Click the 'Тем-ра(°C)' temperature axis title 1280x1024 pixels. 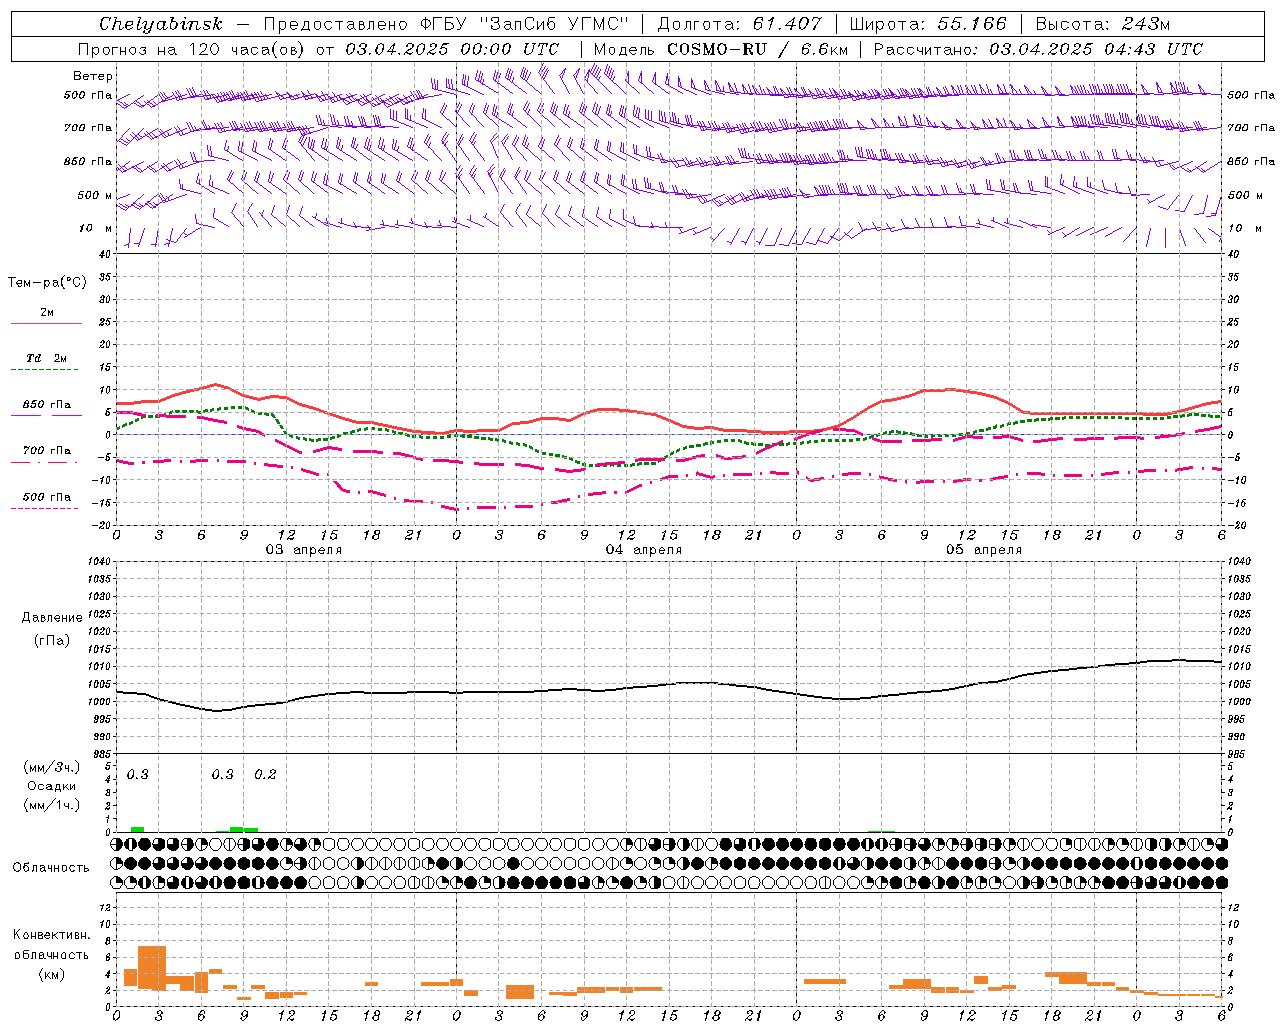[47, 283]
